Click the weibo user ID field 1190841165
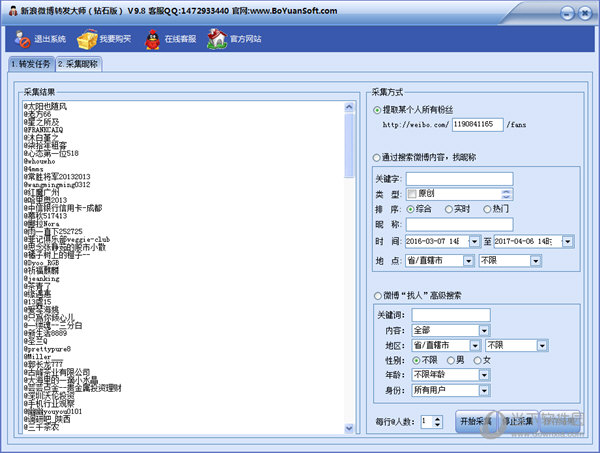 coord(478,125)
